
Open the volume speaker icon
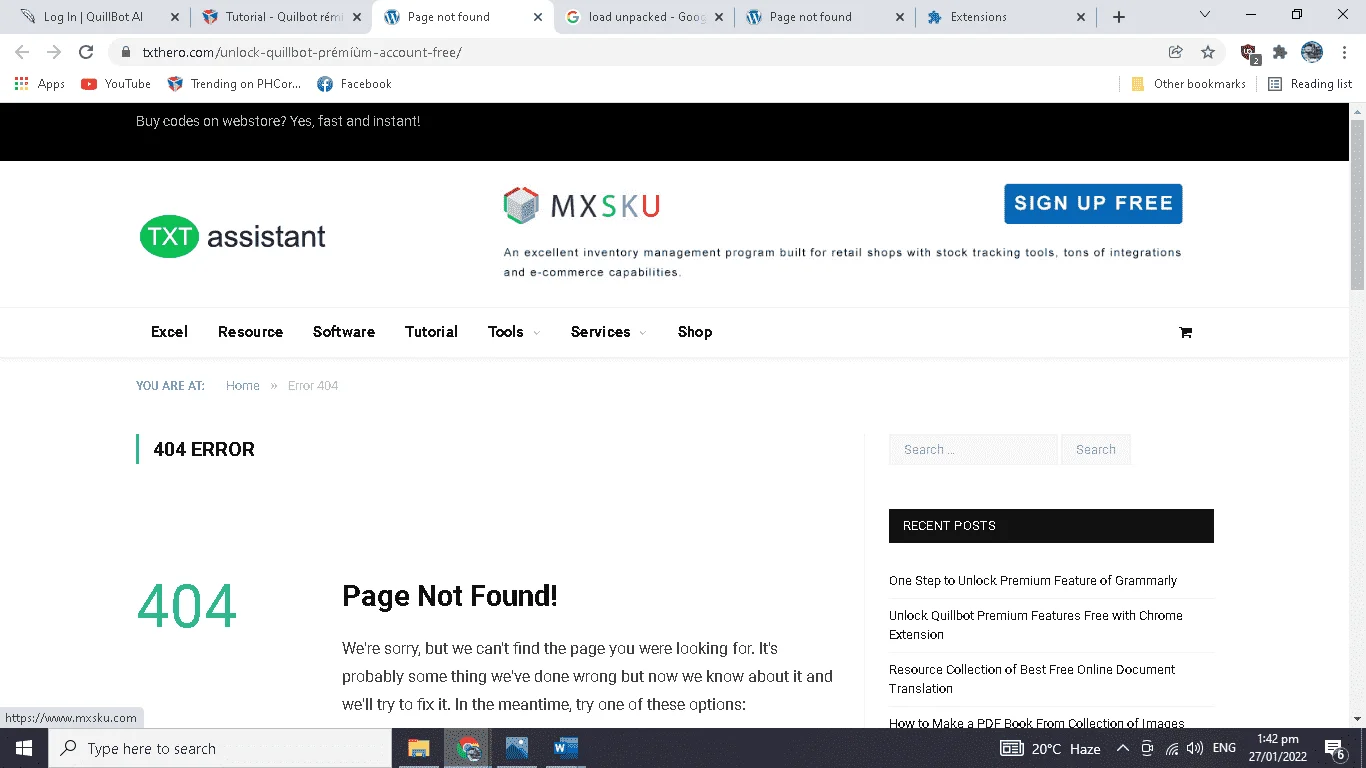point(1194,748)
